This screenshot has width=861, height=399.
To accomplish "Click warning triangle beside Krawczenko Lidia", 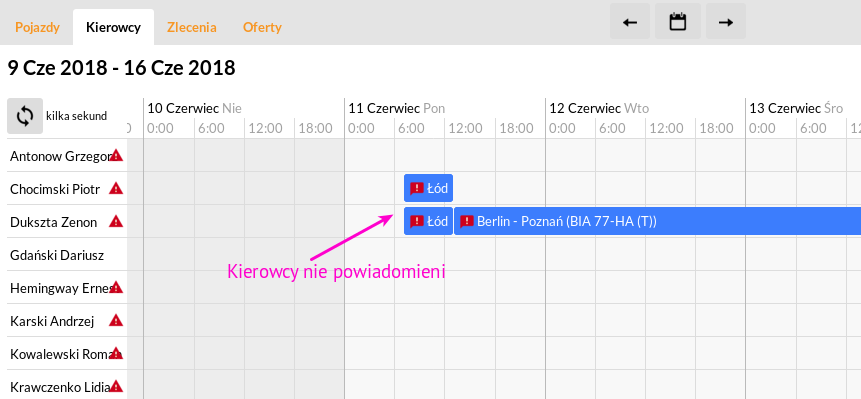I will click(116, 386).
